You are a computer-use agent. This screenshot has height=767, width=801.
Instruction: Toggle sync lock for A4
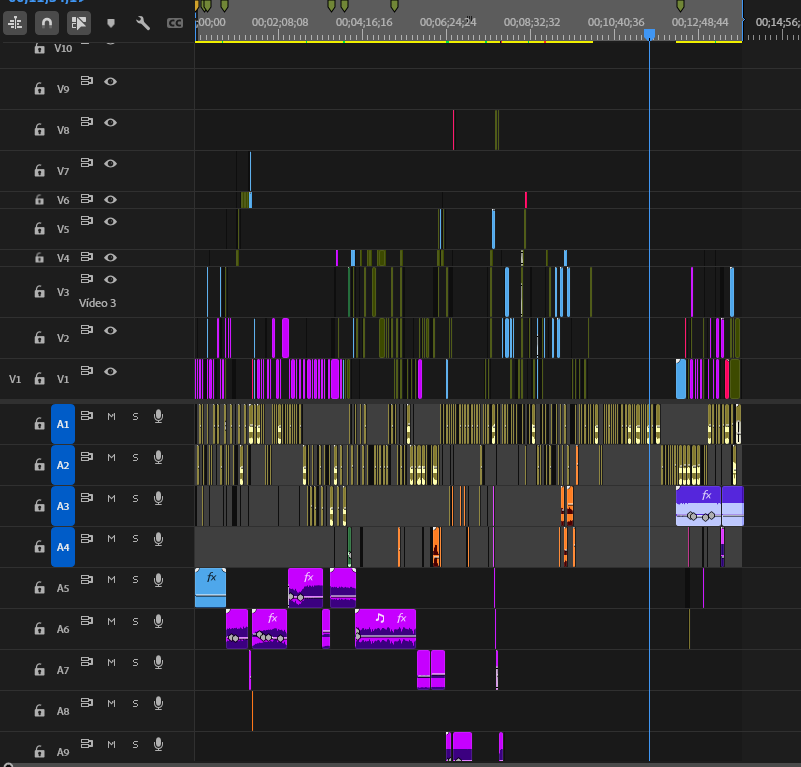click(87, 538)
